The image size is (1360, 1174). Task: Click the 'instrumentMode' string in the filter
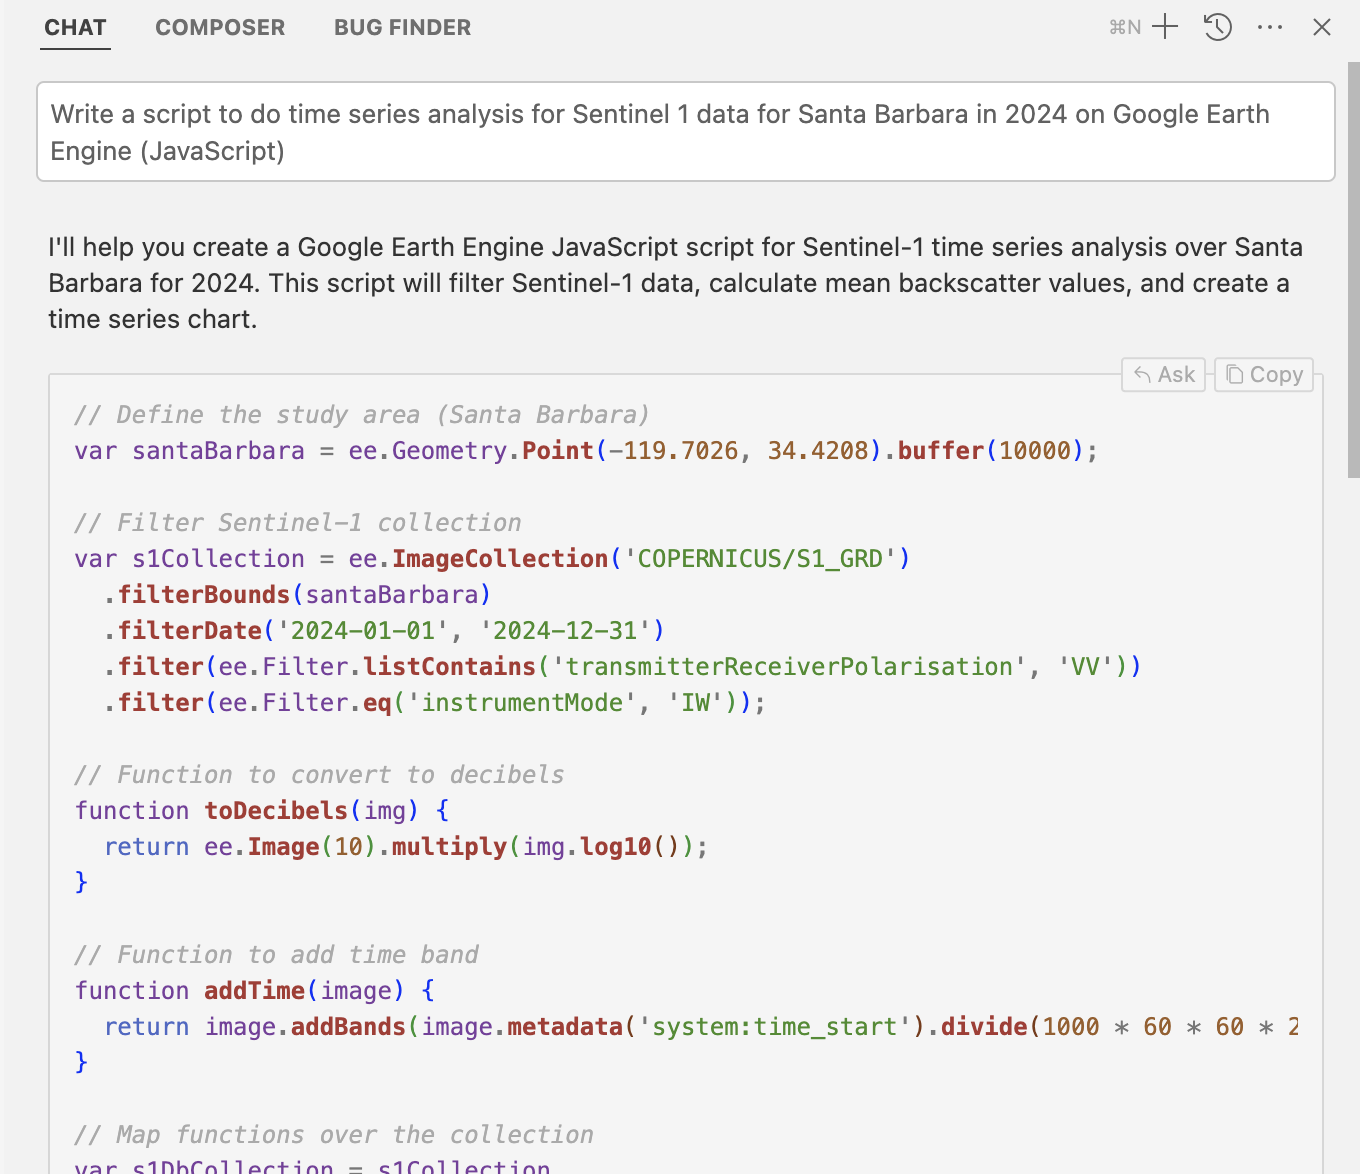click(522, 702)
